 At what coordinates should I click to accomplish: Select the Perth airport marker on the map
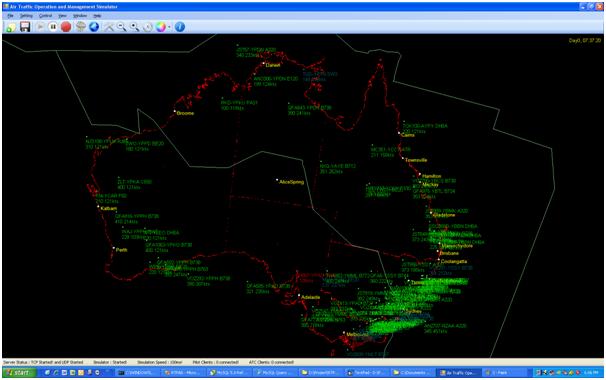[114, 248]
